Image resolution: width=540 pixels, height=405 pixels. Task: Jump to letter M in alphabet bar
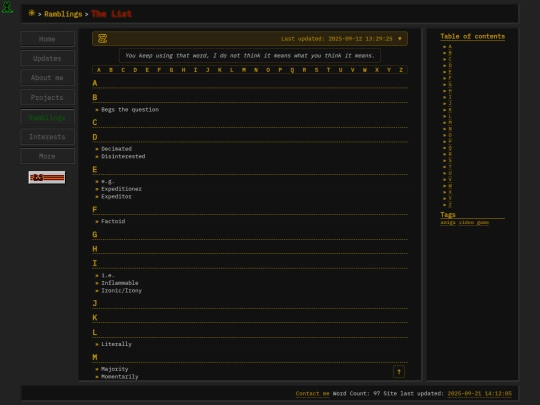[244, 70]
